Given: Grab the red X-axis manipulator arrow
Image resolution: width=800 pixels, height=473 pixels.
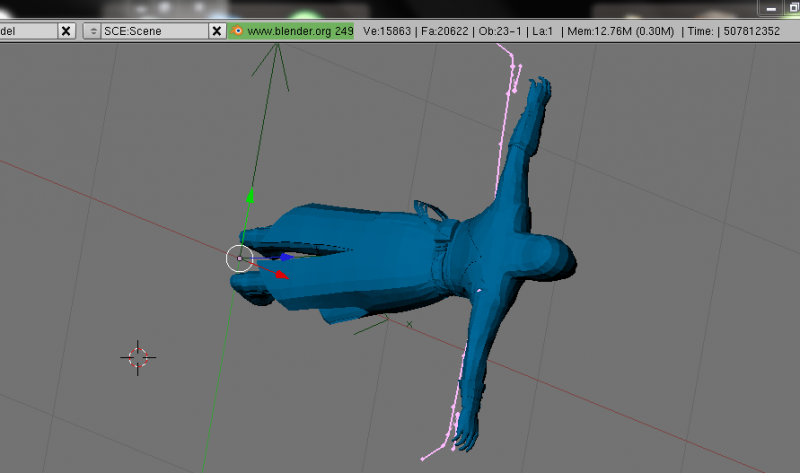Looking at the screenshot, I should [282, 273].
